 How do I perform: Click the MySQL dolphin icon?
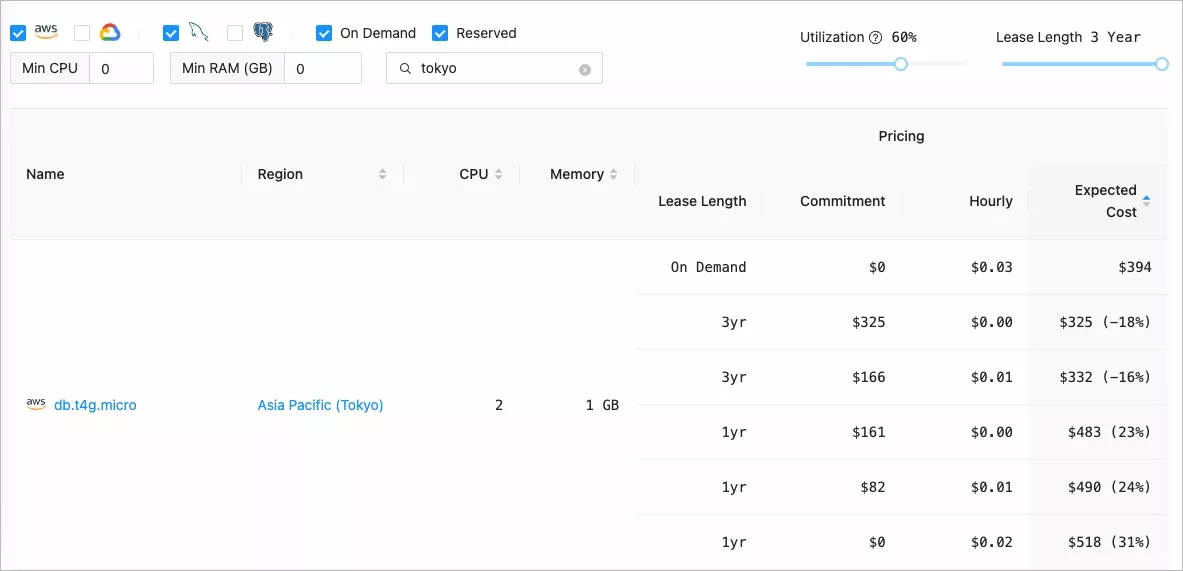coord(198,32)
